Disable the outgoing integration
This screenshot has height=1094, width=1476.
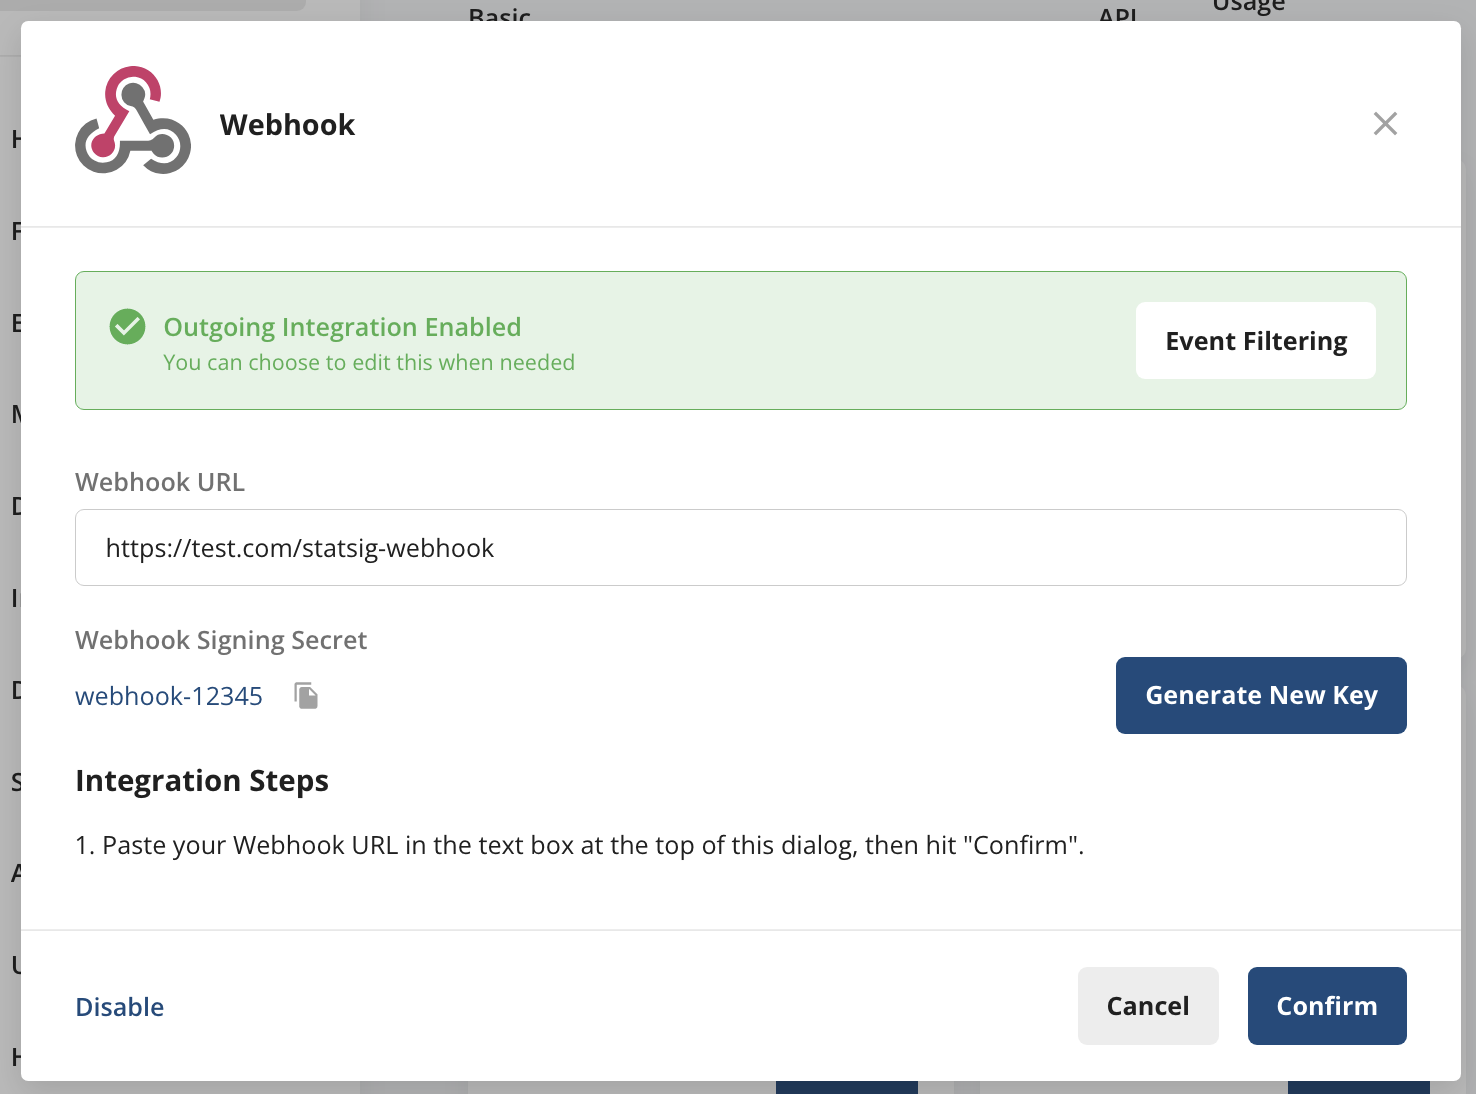pos(119,1006)
